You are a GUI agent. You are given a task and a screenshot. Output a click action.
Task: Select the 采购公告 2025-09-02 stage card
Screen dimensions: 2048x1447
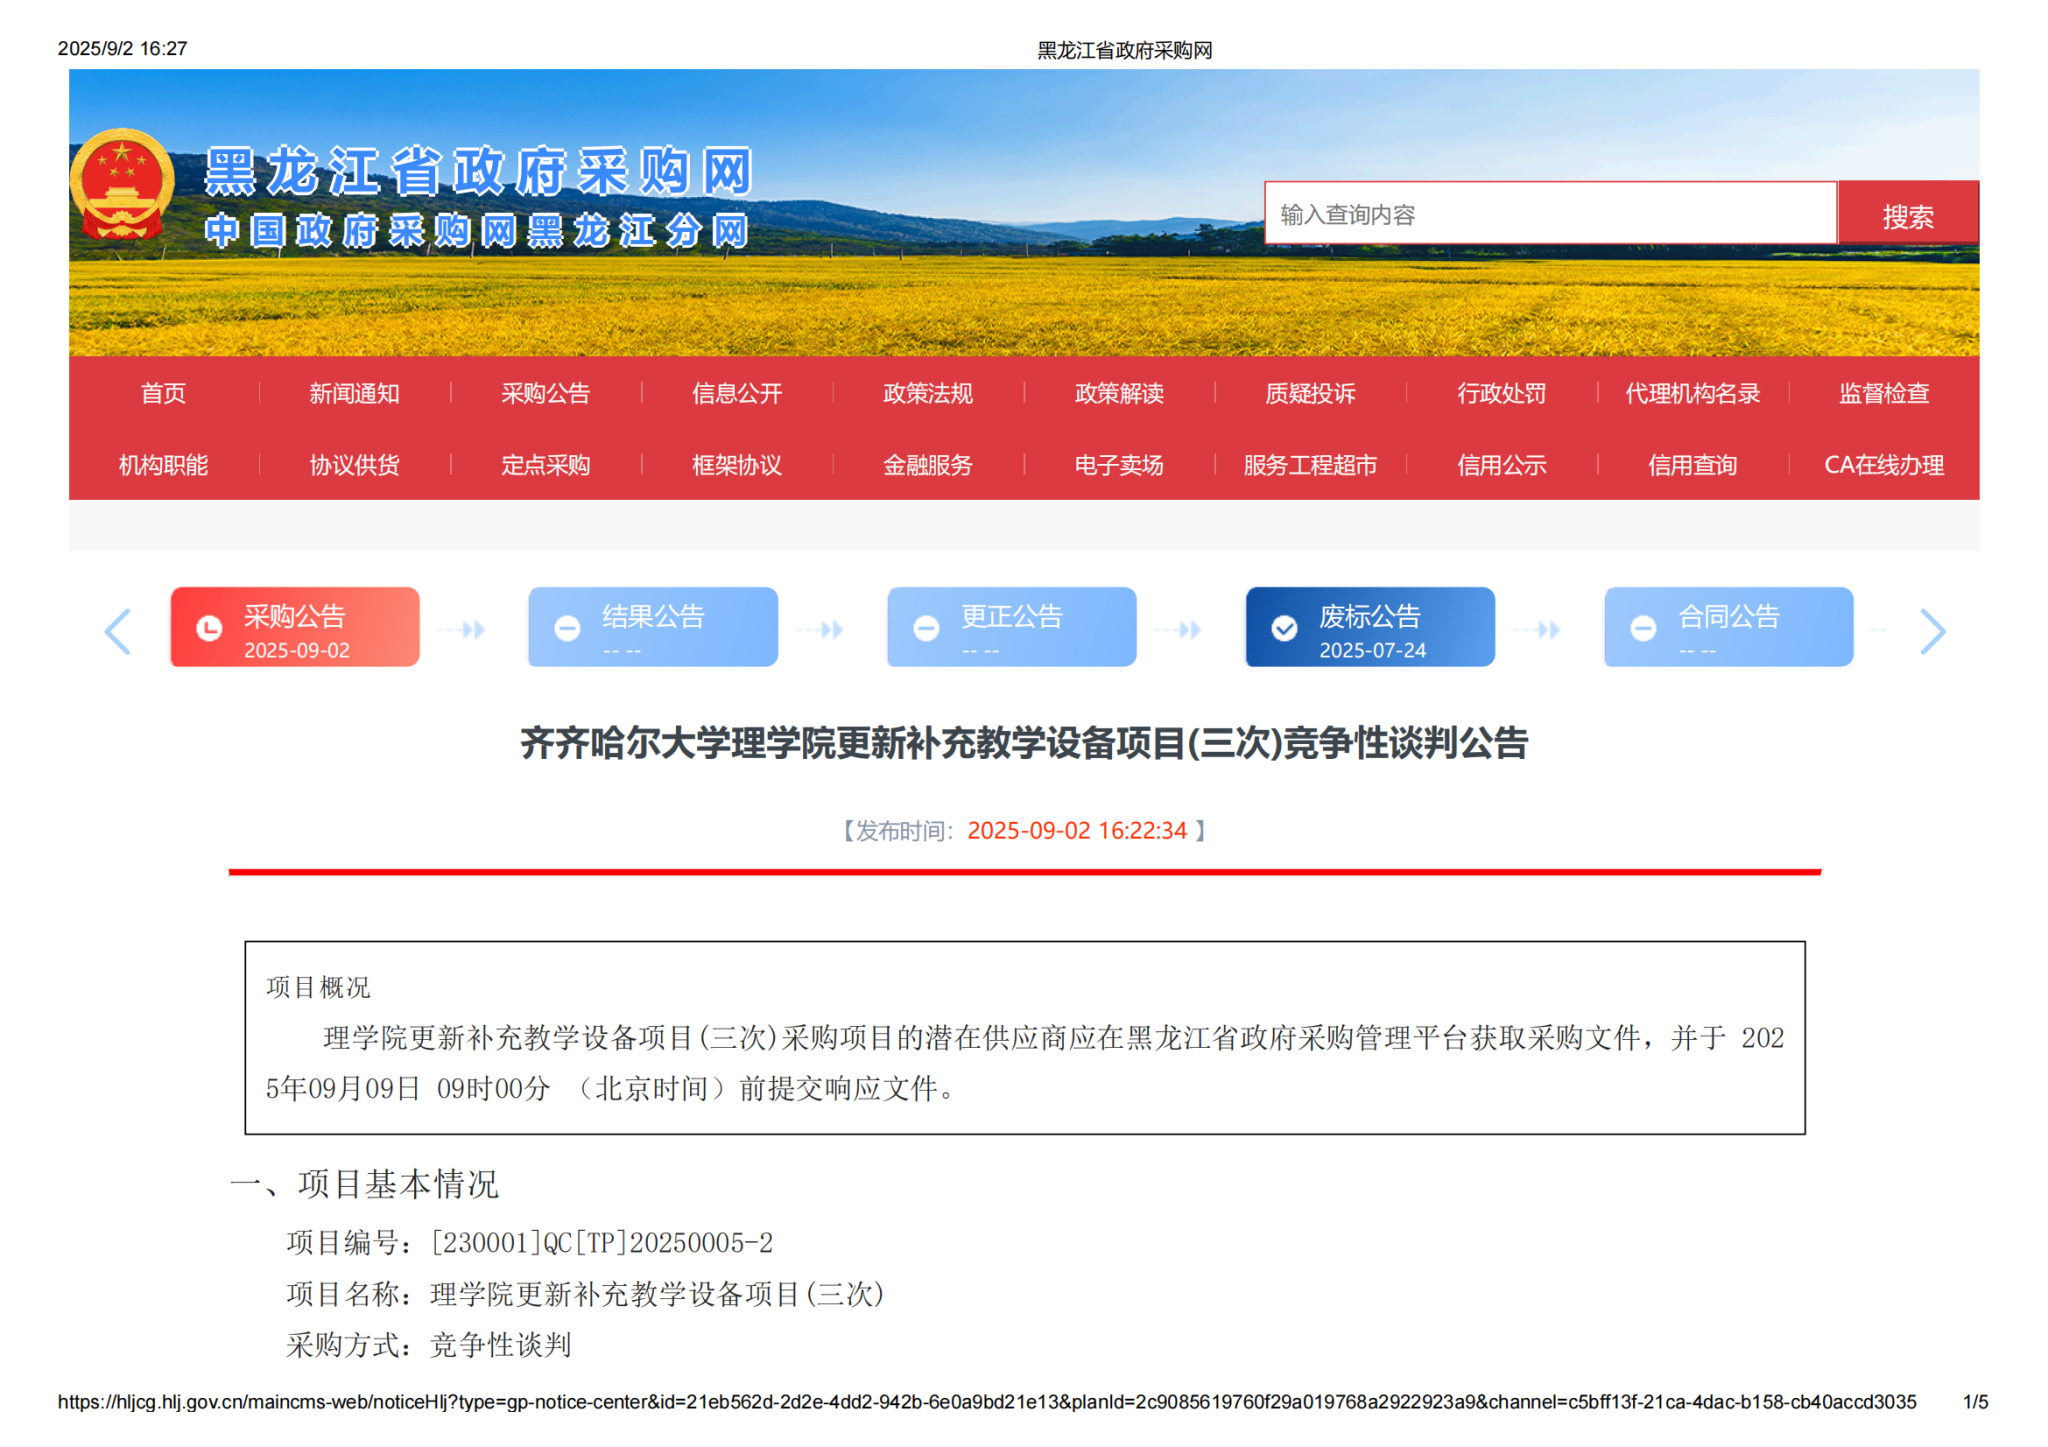[x=295, y=627]
